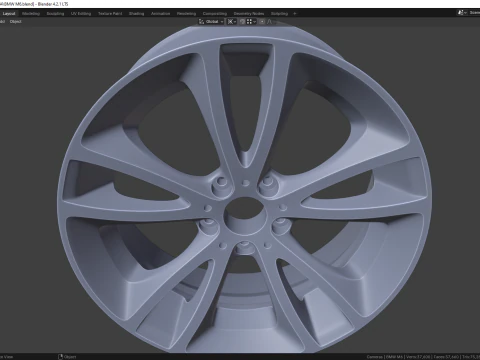
Task: Open the proportional editing falloff curve
Action: (271, 22)
